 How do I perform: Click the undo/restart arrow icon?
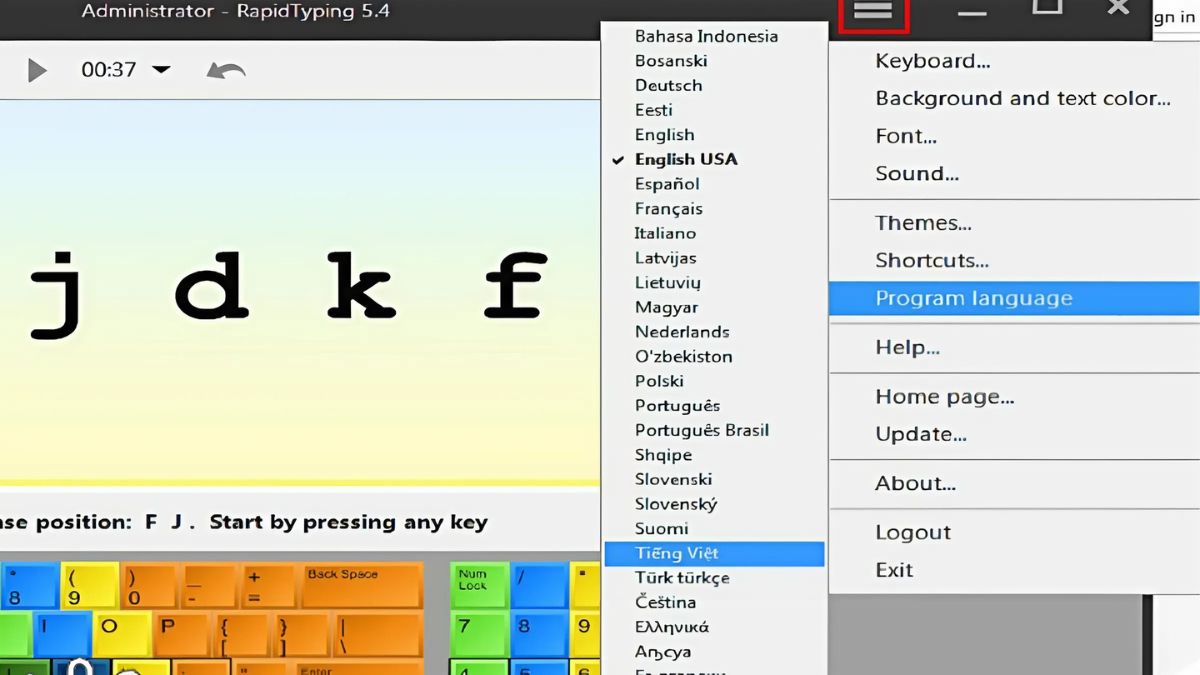pyautogui.click(x=226, y=70)
